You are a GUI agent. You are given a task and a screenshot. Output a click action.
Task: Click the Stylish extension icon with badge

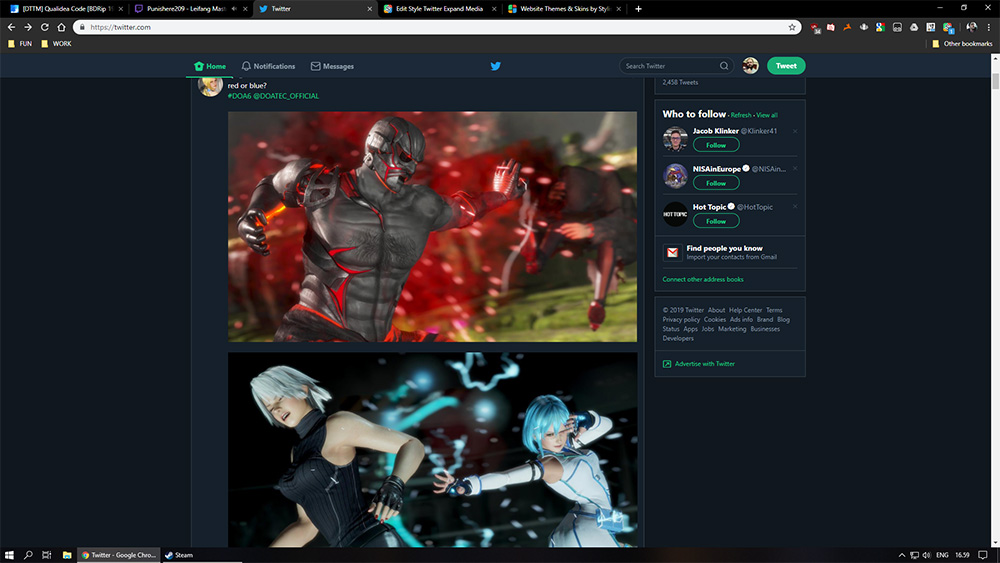[x=948, y=27]
